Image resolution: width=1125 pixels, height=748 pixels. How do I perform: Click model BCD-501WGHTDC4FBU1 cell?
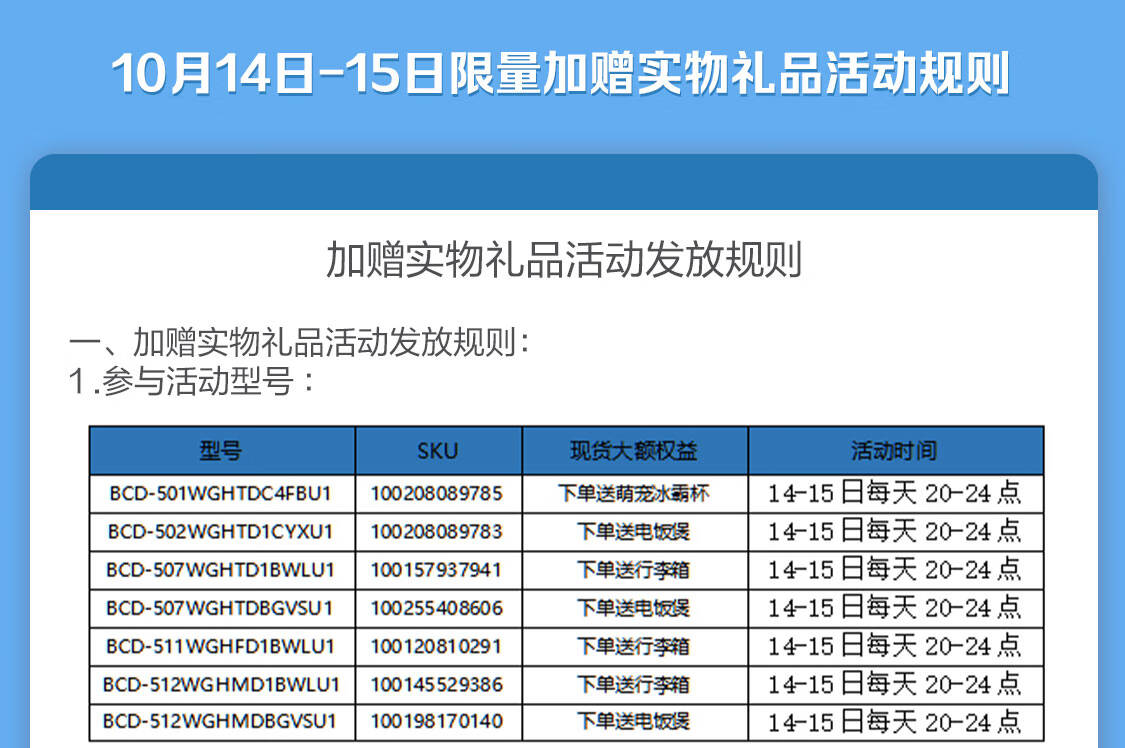(221, 493)
